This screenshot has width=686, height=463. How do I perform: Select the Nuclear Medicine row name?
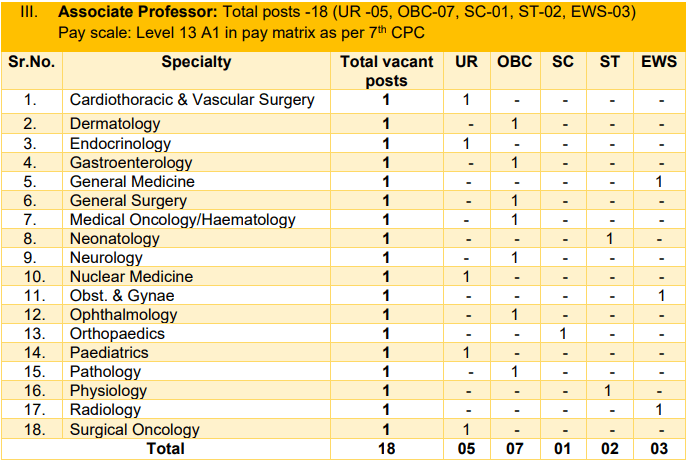click(x=131, y=276)
